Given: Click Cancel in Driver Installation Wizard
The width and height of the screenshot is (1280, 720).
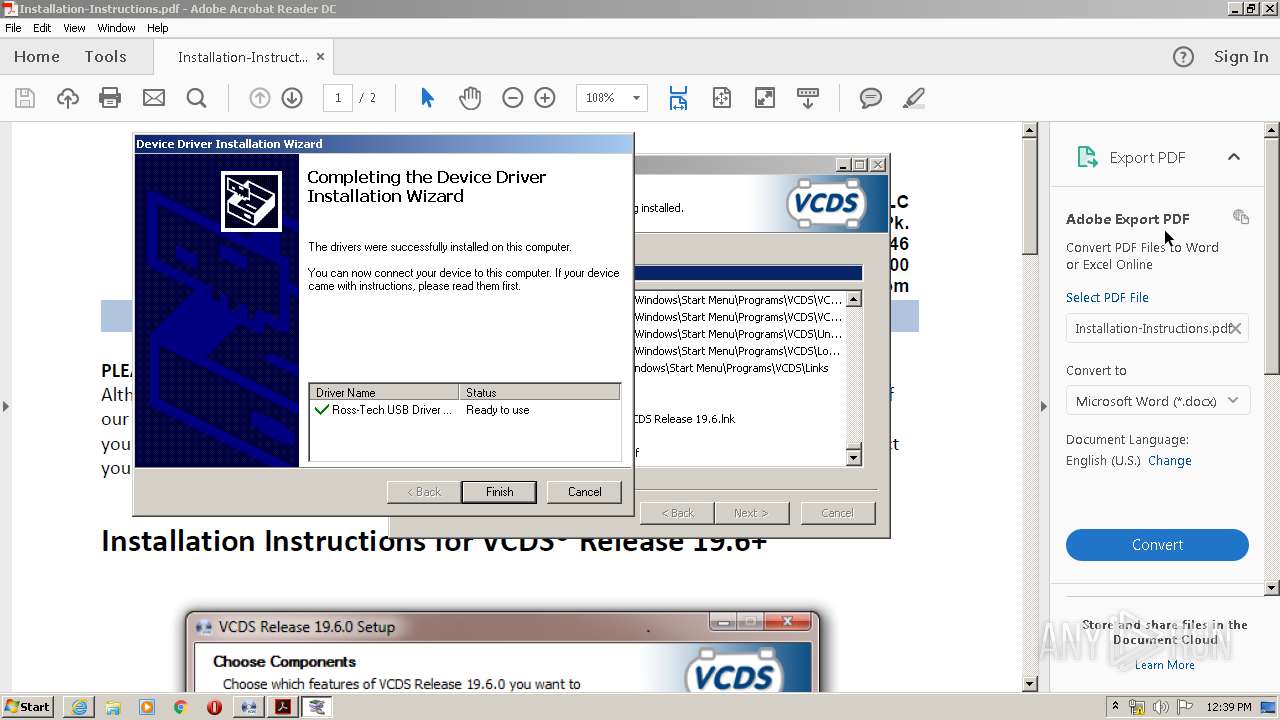Looking at the screenshot, I should (x=584, y=492).
